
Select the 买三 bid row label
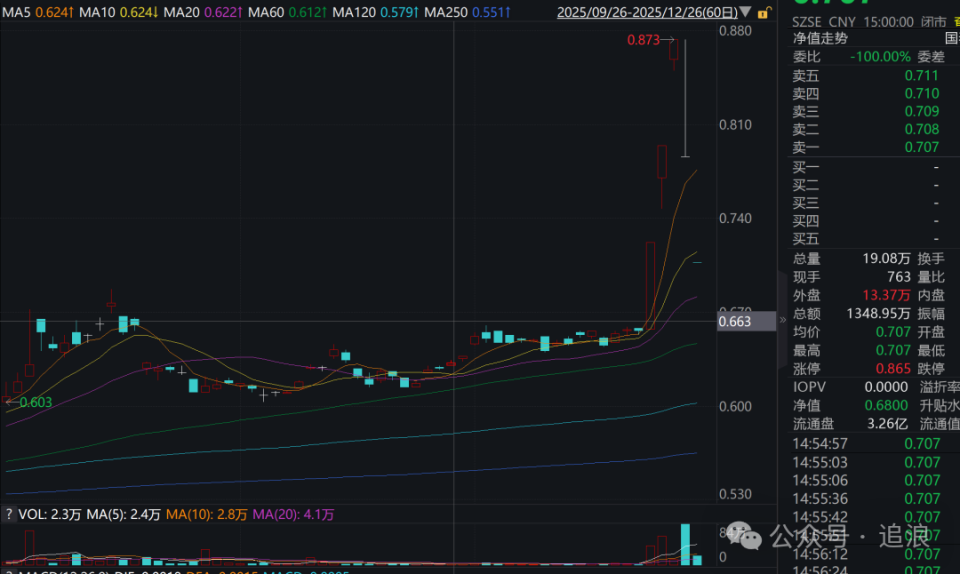[x=806, y=203]
